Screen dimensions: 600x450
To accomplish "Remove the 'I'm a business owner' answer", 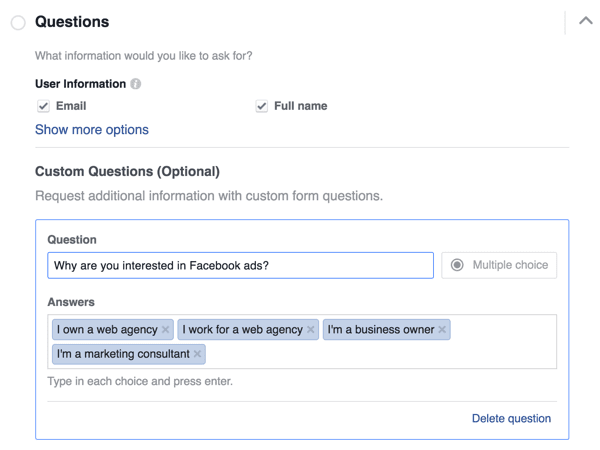I will pos(442,329).
